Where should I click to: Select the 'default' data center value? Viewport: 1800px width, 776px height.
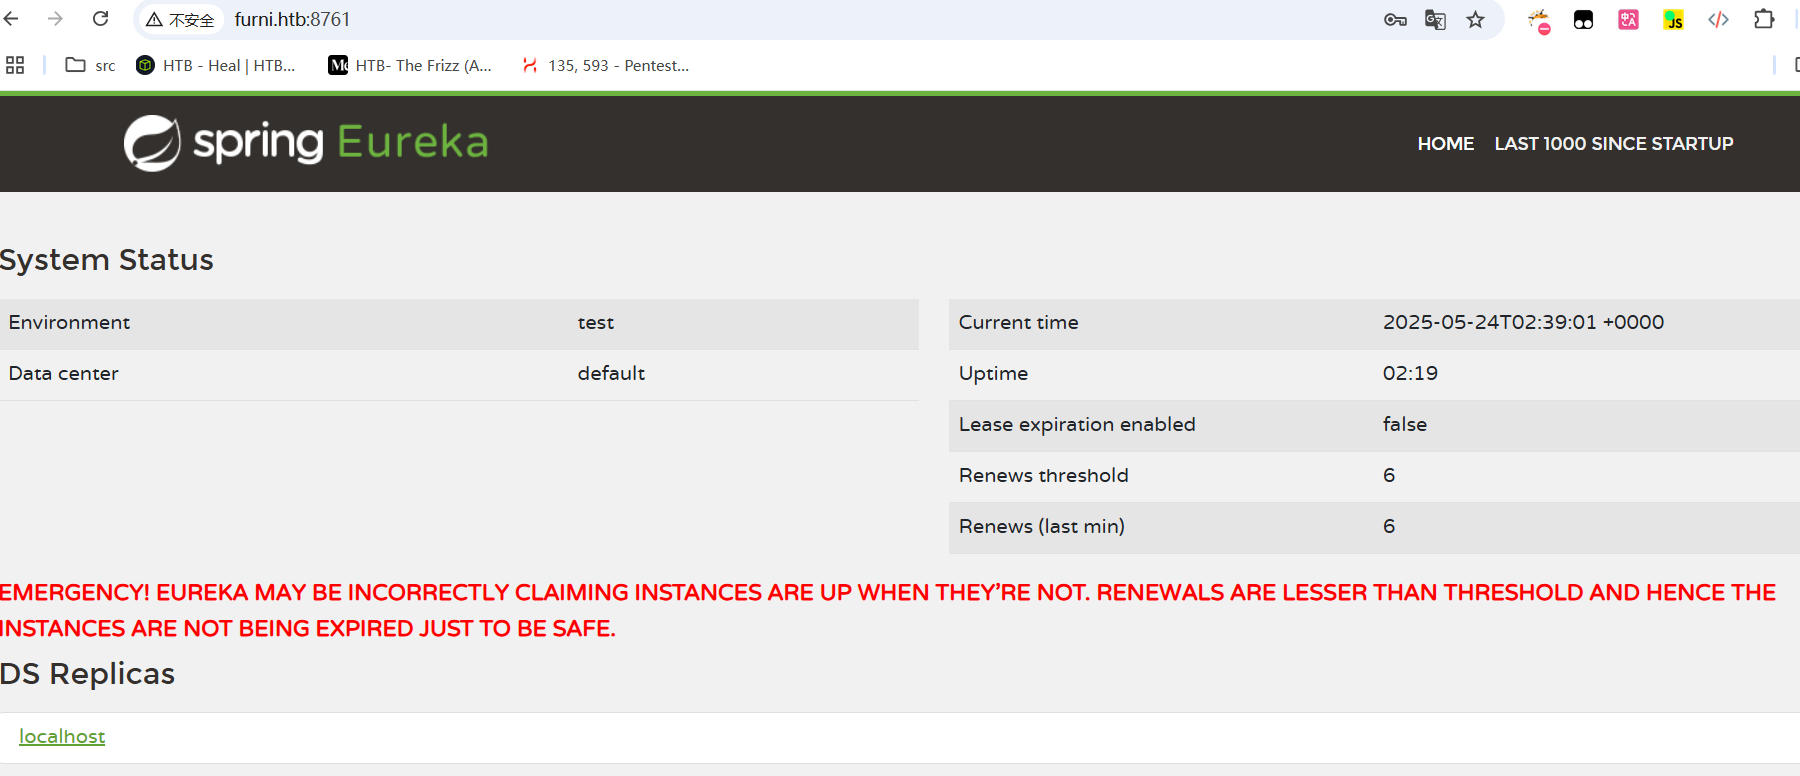[611, 374]
